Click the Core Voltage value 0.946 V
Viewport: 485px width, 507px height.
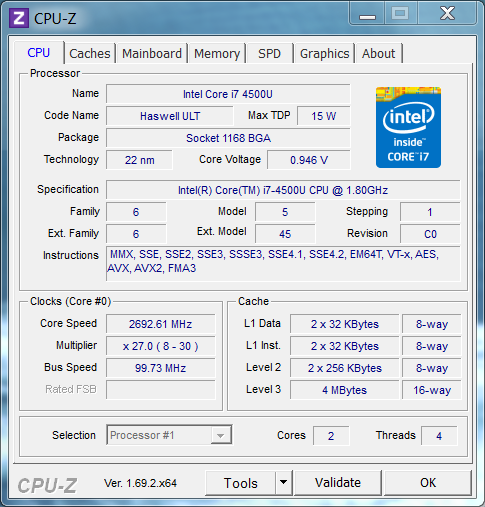[x=309, y=160]
